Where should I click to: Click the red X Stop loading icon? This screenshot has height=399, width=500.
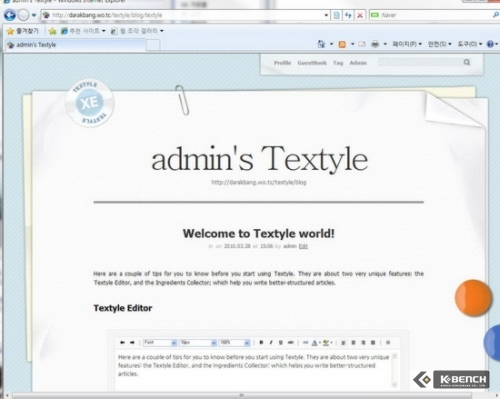tap(360, 15)
